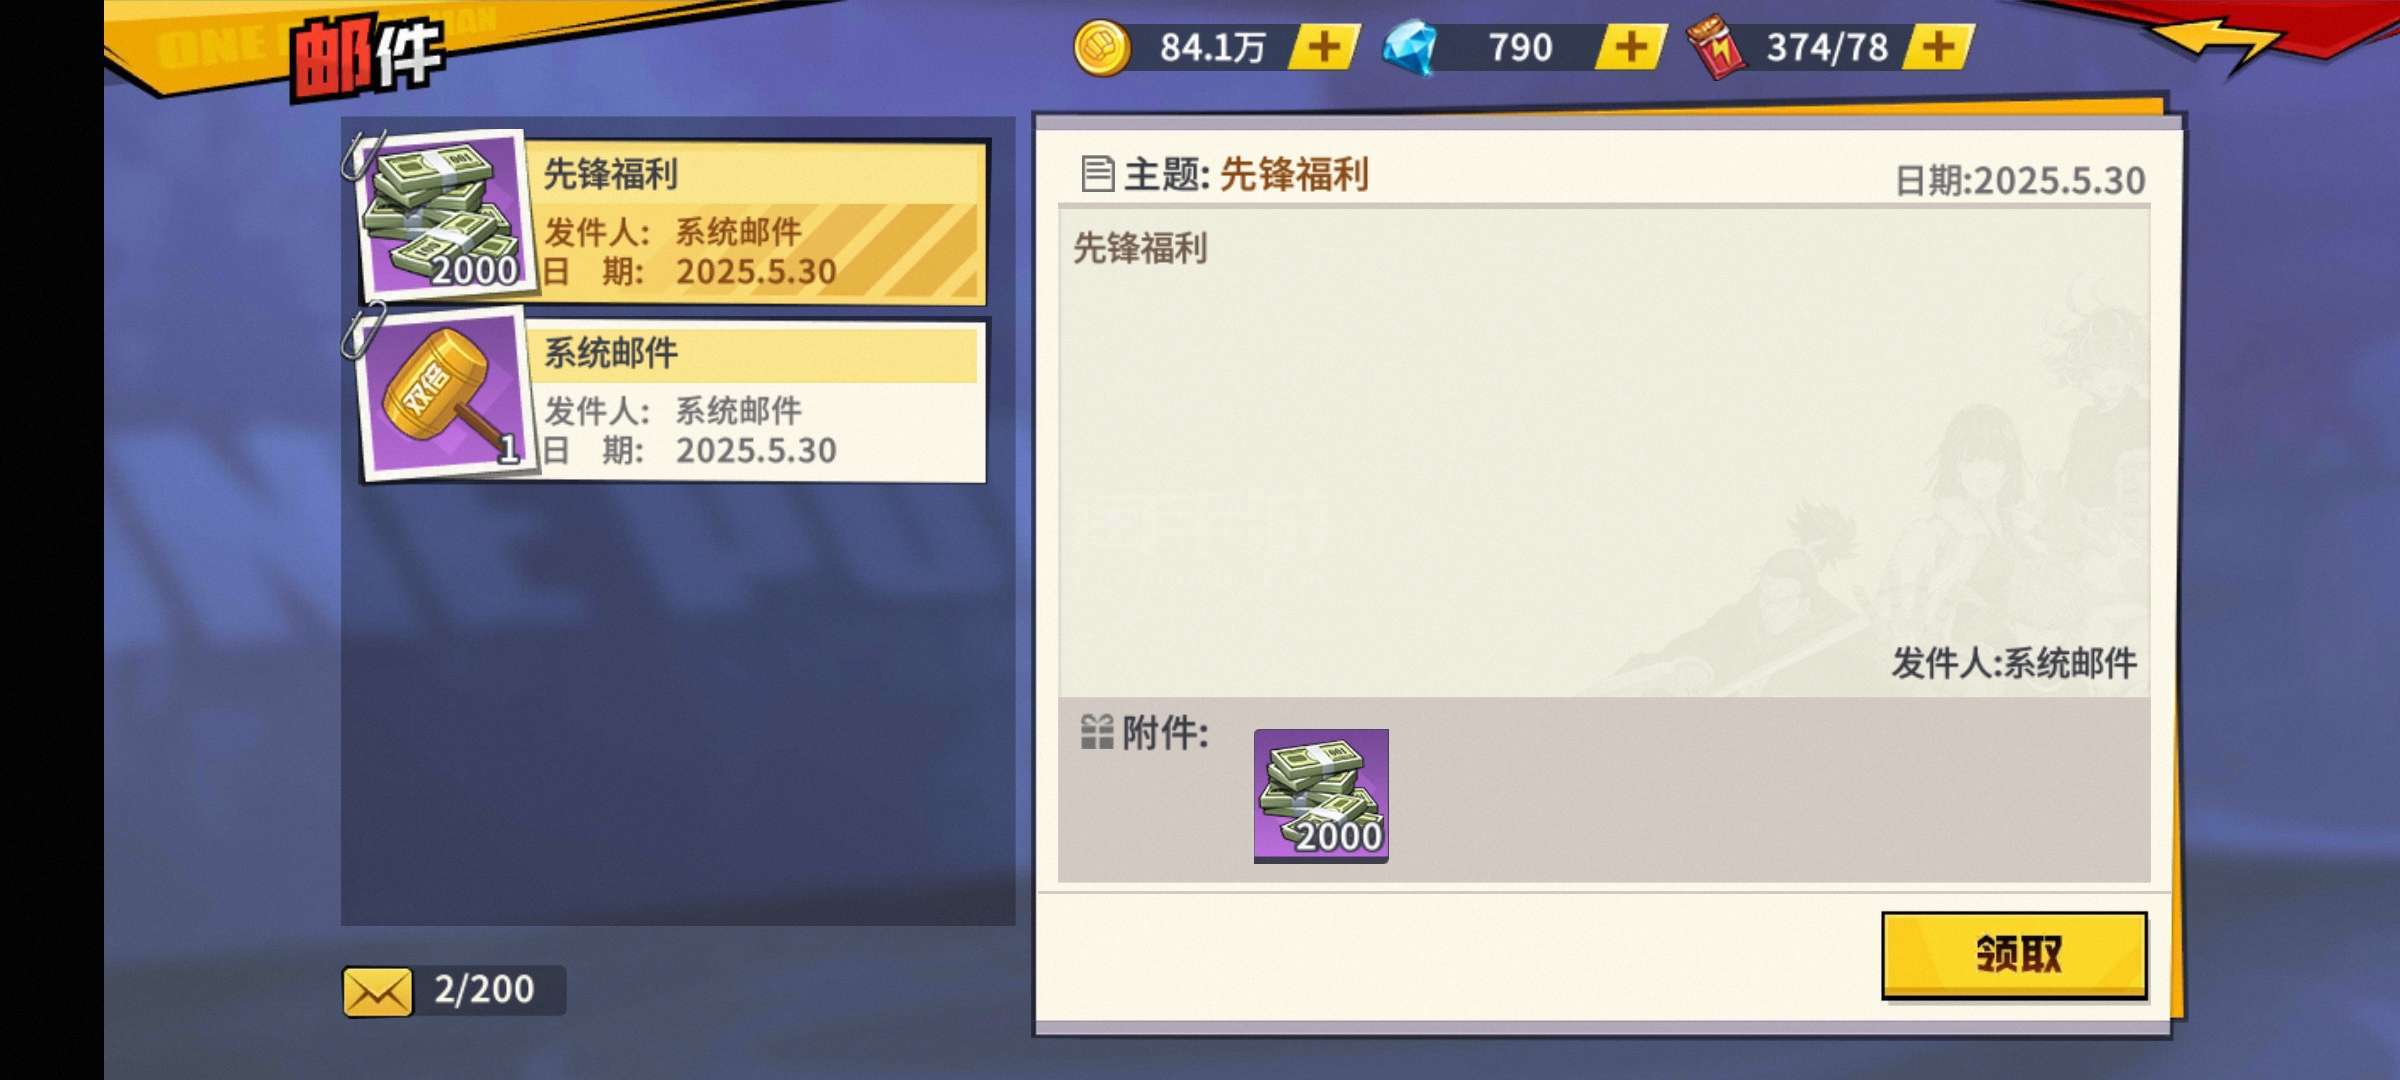Click the envelope mailbox count icon
The height and width of the screenshot is (1080, 2400).
[377, 991]
